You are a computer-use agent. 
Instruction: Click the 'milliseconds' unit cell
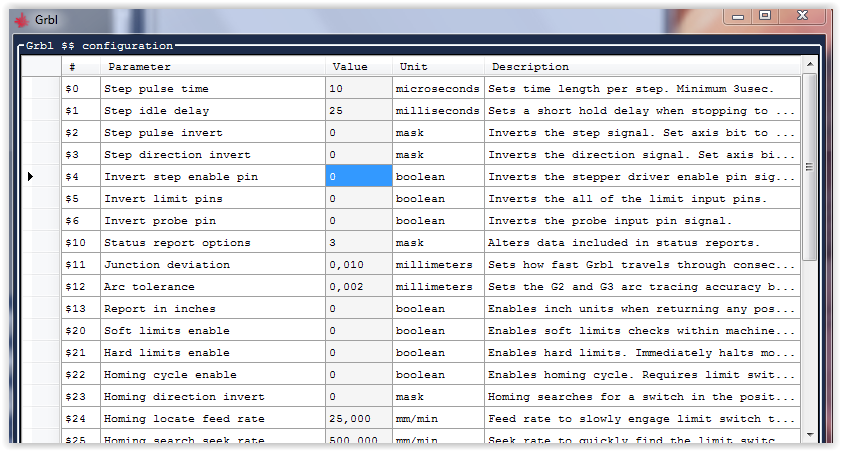click(x=438, y=110)
